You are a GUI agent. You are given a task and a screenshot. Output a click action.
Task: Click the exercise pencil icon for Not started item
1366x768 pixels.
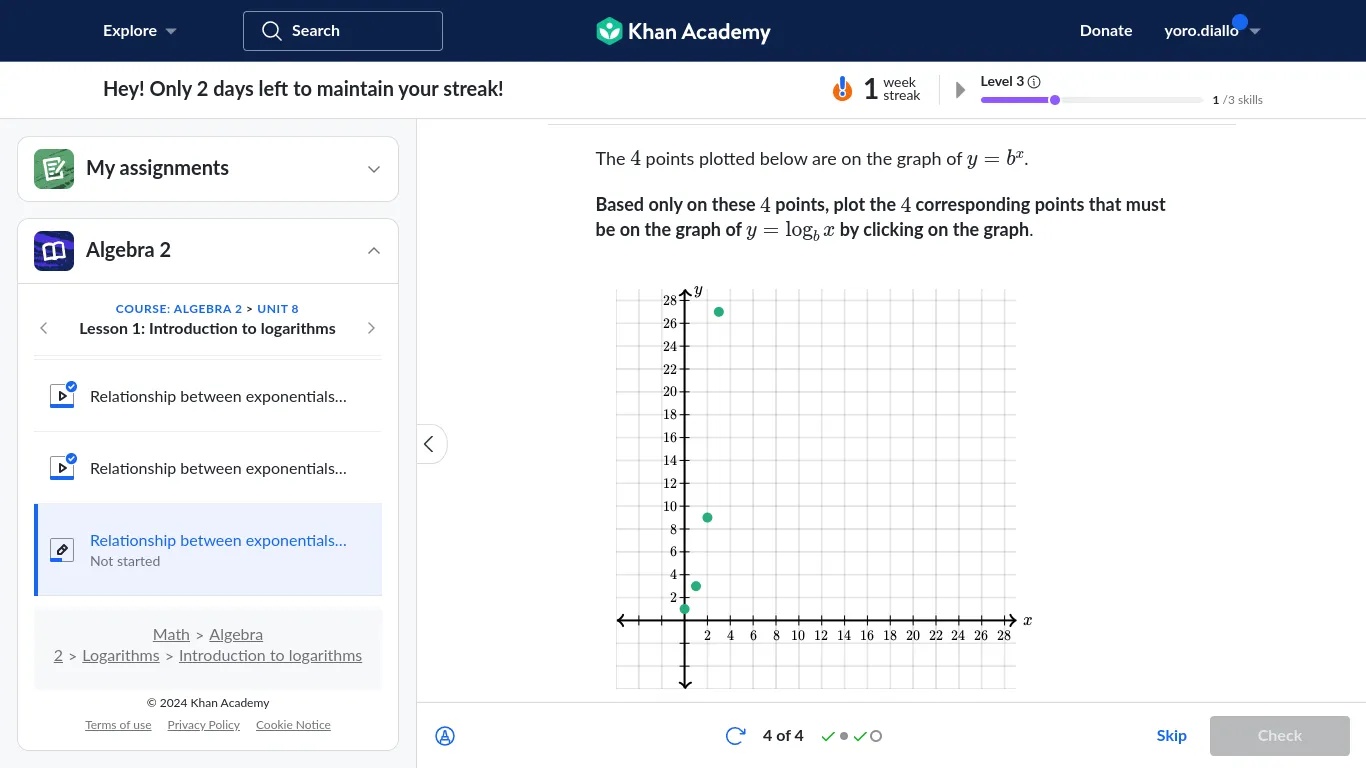click(x=61, y=549)
